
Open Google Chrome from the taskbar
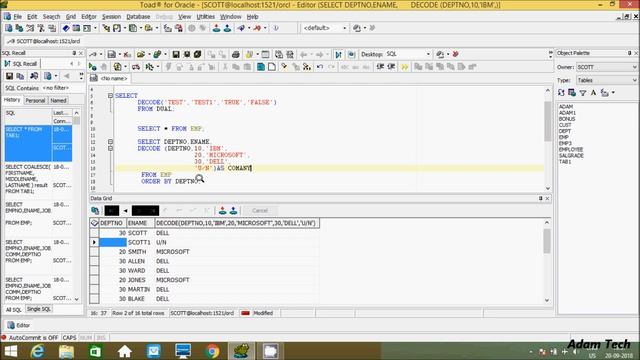pos(212,351)
